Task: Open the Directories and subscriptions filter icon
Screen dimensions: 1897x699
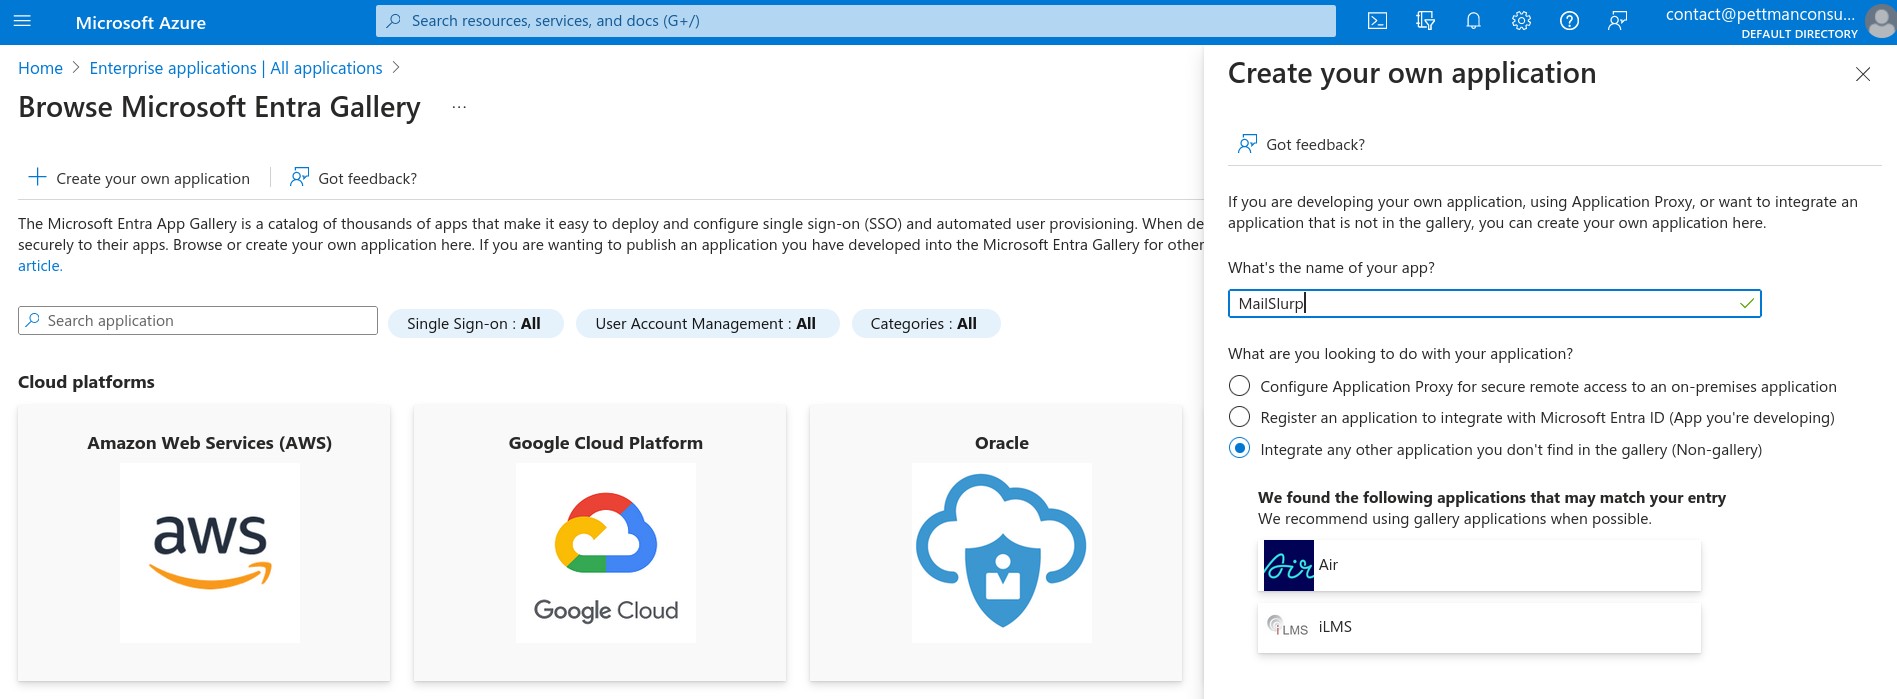Action: click(x=1425, y=21)
